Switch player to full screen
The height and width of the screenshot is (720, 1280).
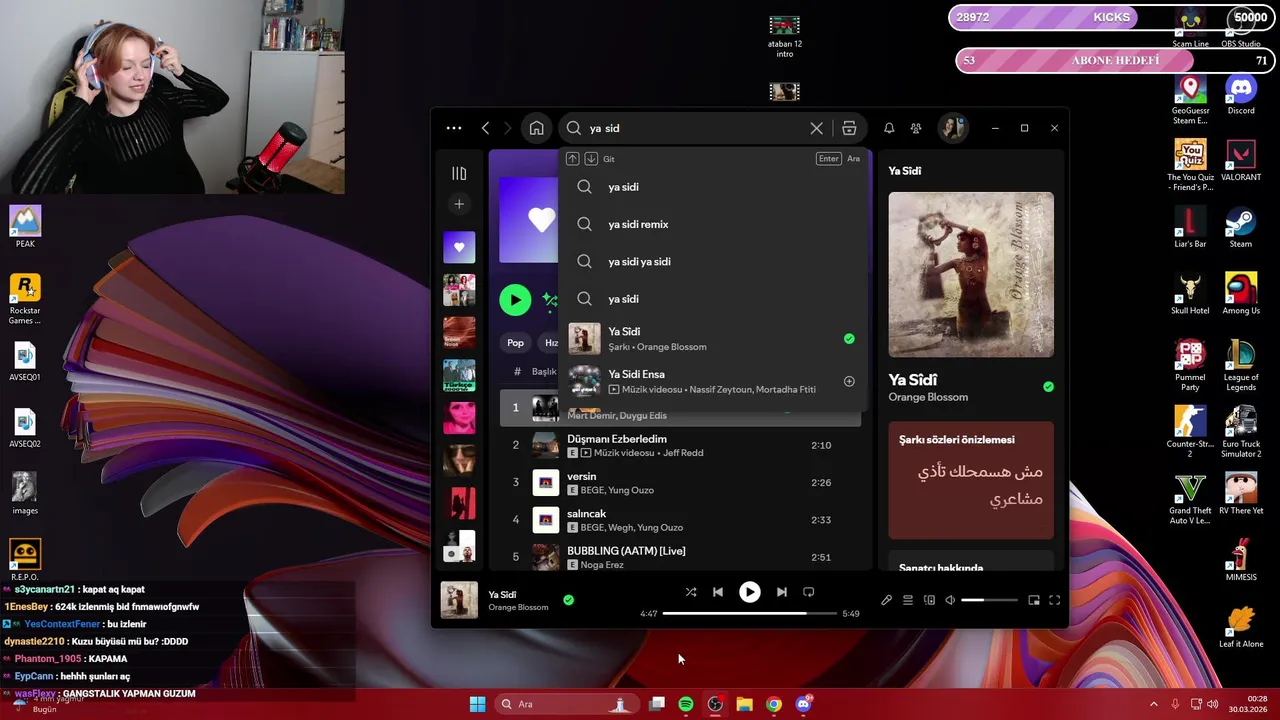(1054, 600)
